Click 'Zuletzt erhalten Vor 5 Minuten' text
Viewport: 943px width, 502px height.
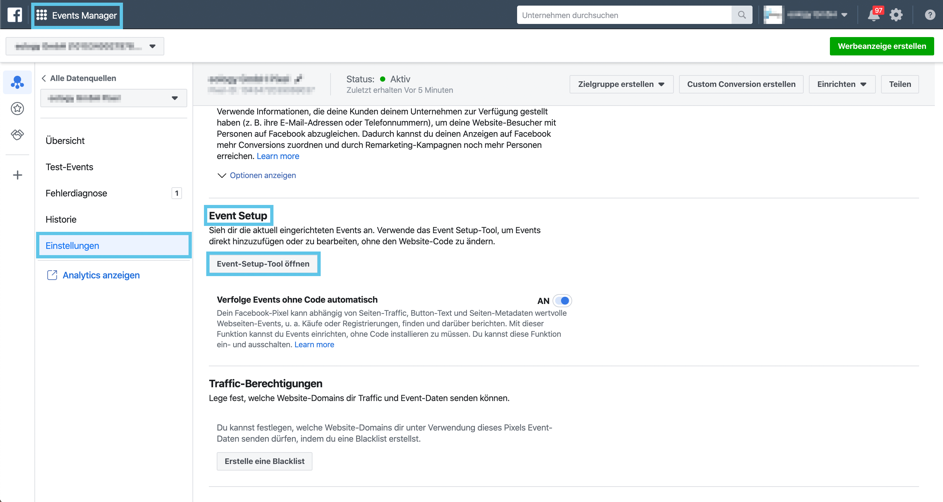click(399, 90)
